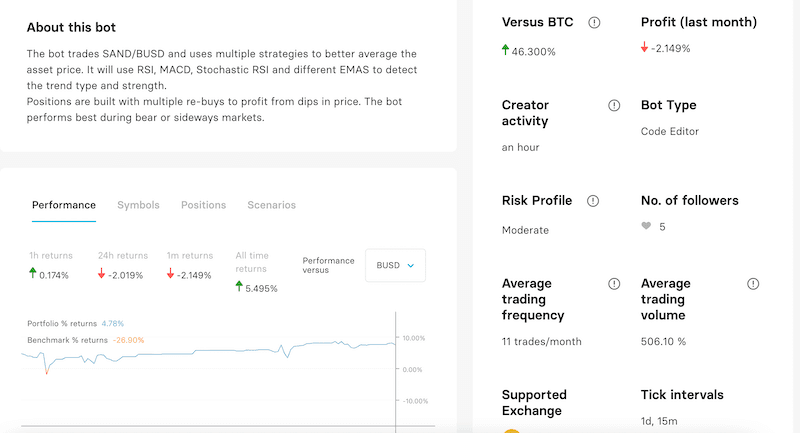Select the Scenarios tab
This screenshot has width=800, height=433.
pos(271,205)
